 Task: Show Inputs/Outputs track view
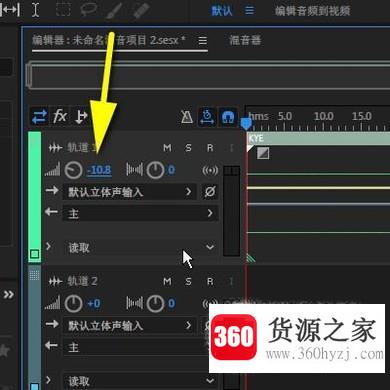coord(40,117)
